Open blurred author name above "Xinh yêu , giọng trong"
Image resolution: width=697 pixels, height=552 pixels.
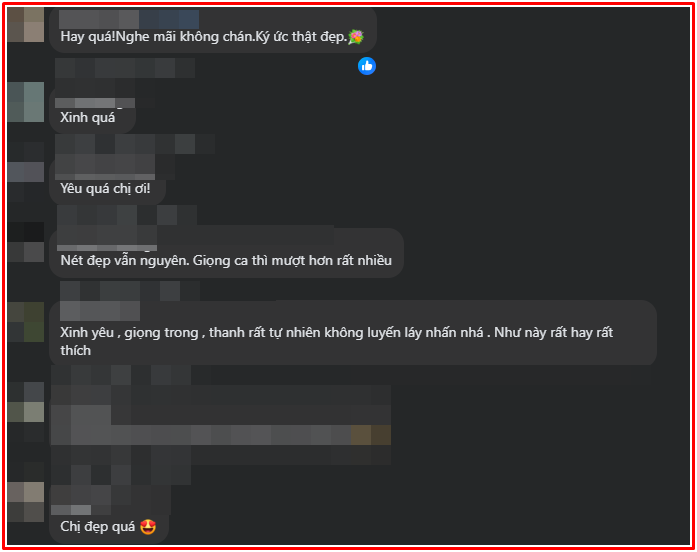100,311
